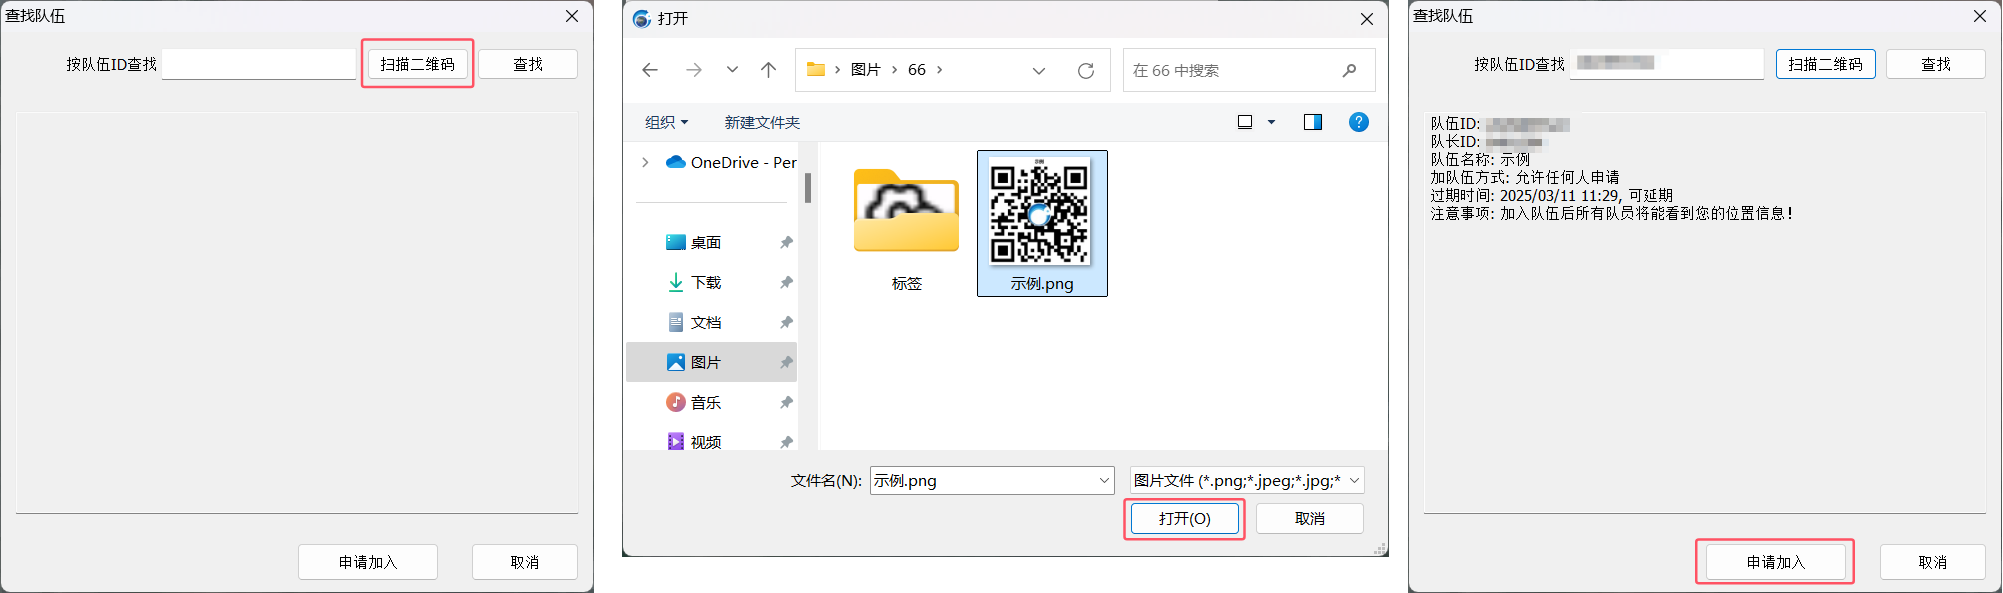Open 视频 in the navigation pane
Viewport: 2003px width, 593px height.
[706, 441]
